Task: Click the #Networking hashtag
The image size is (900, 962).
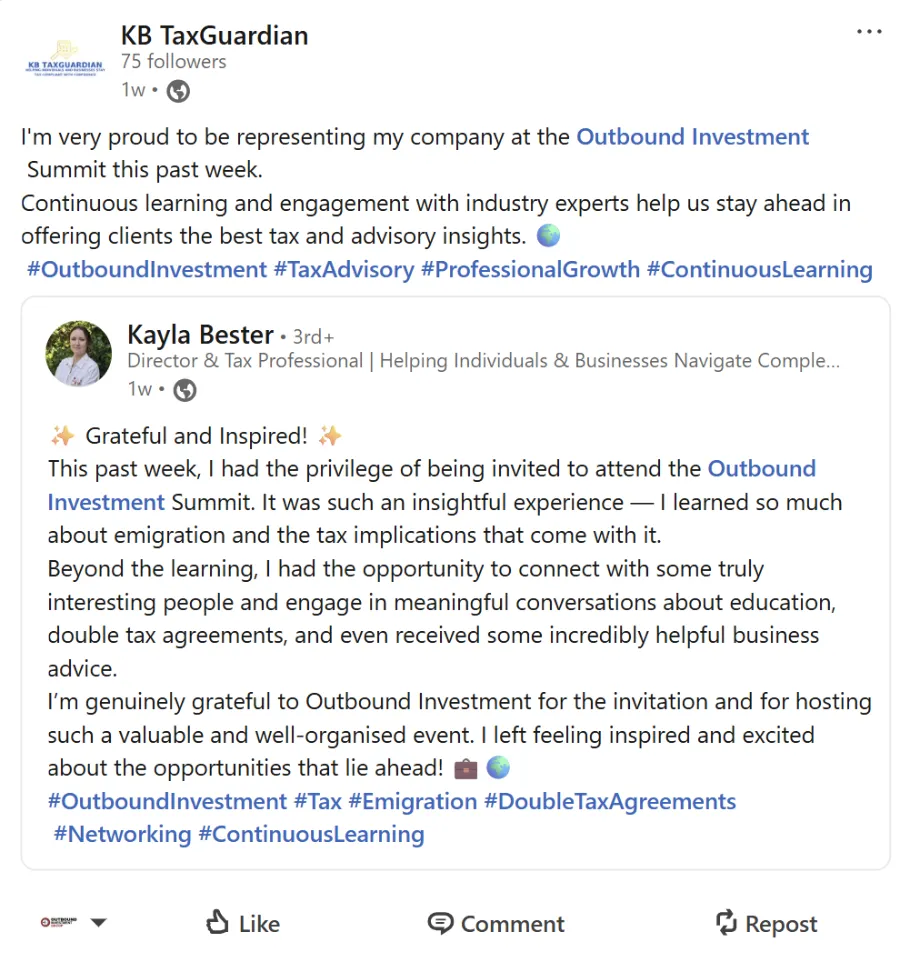Action: 122,834
